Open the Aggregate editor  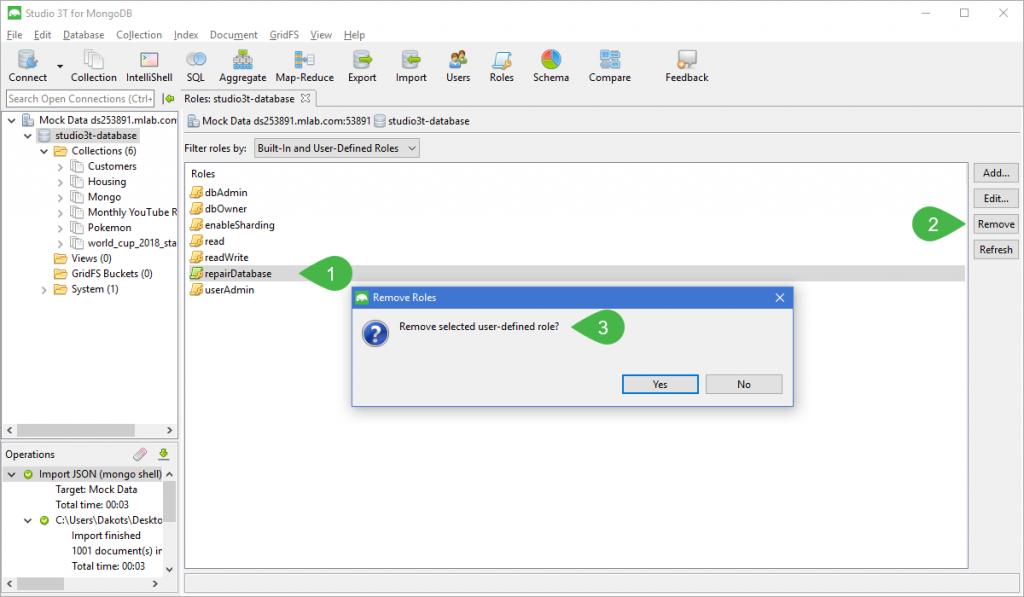[242, 67]
